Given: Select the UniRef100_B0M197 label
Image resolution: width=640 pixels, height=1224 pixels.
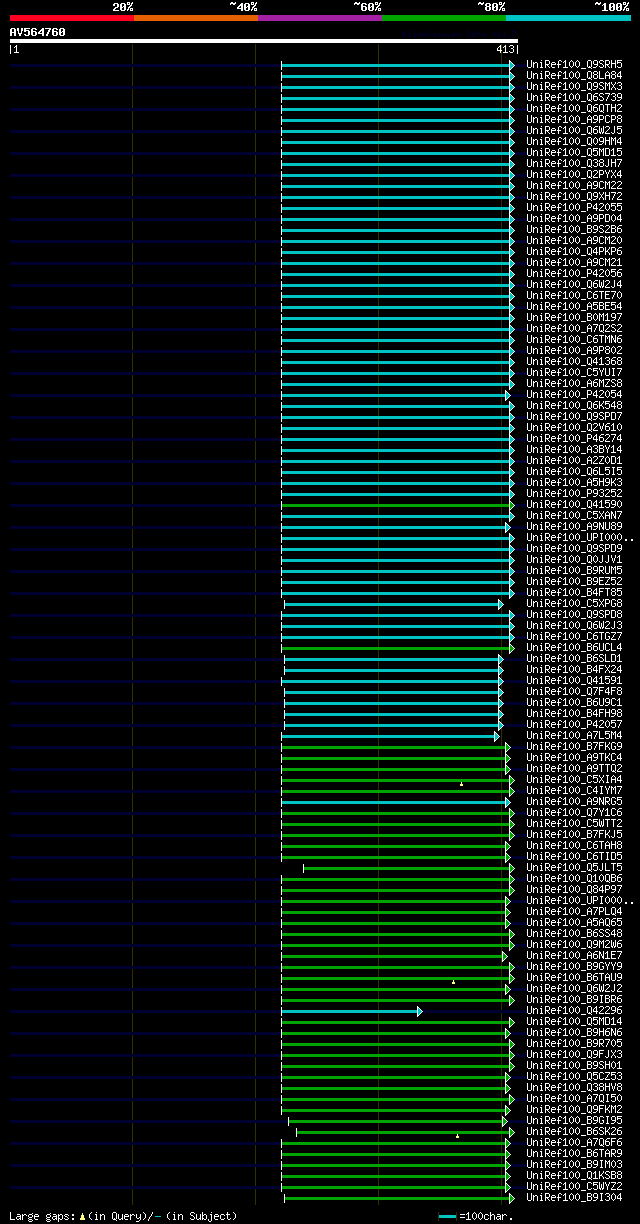Looking at the screenshot, I should [x=574, y=317].
